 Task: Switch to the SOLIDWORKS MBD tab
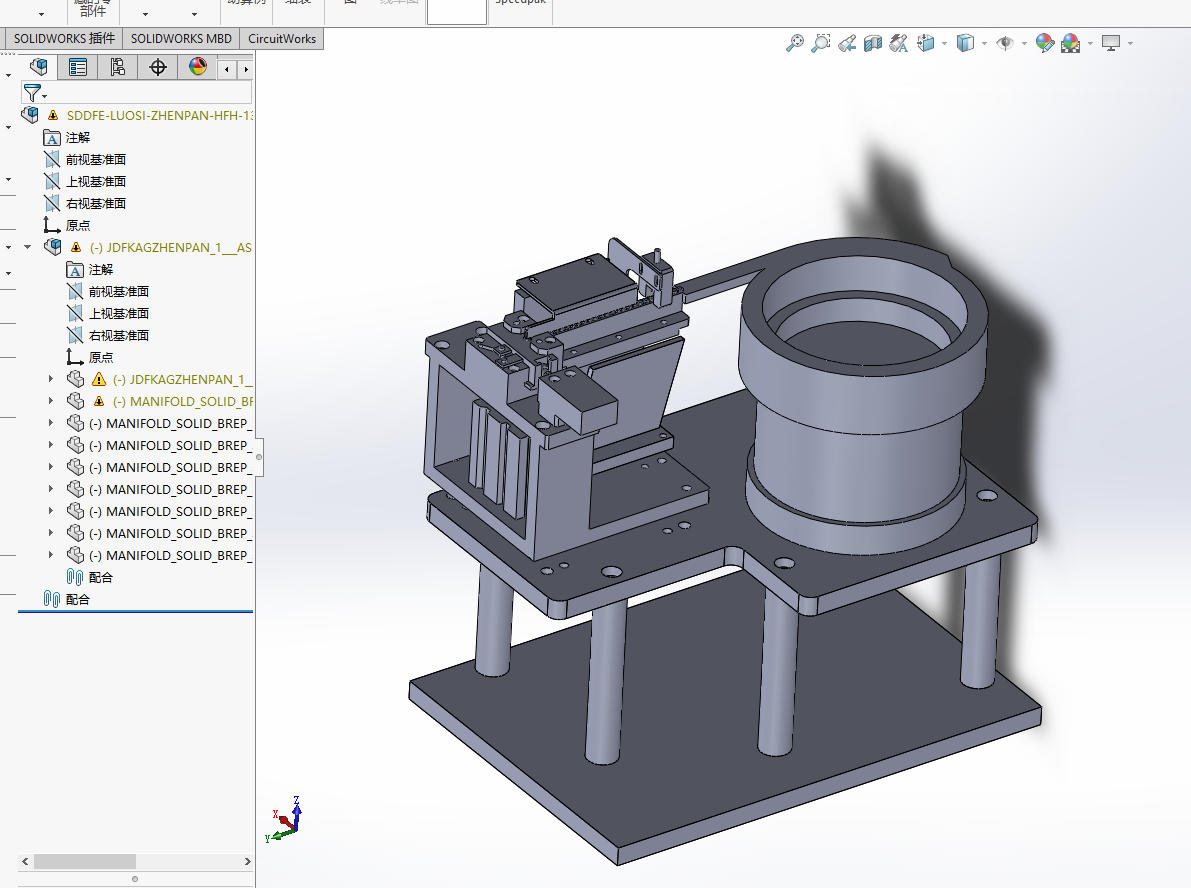(x=181, y=39)
